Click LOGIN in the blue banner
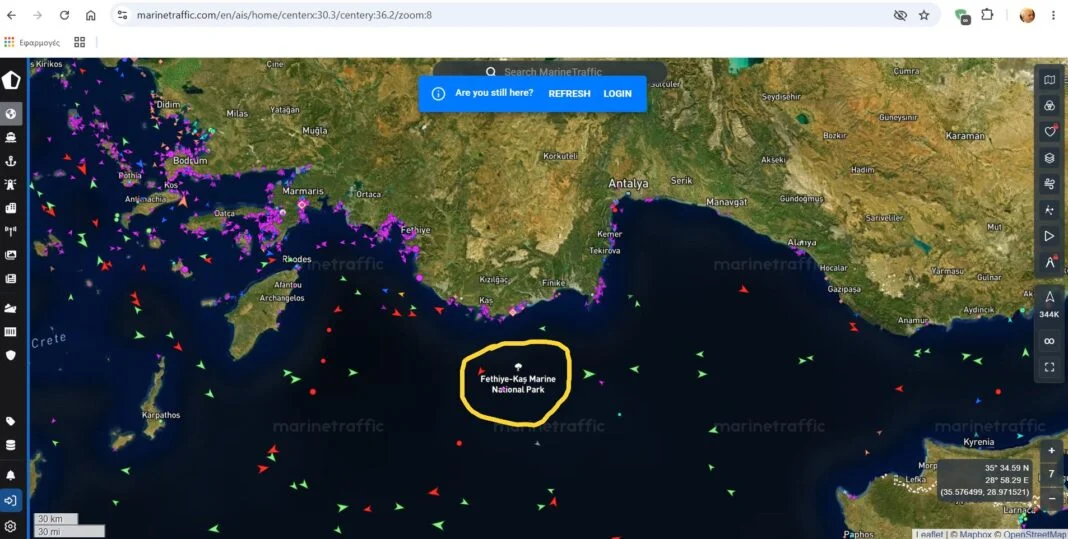 (x=617, y=93)
